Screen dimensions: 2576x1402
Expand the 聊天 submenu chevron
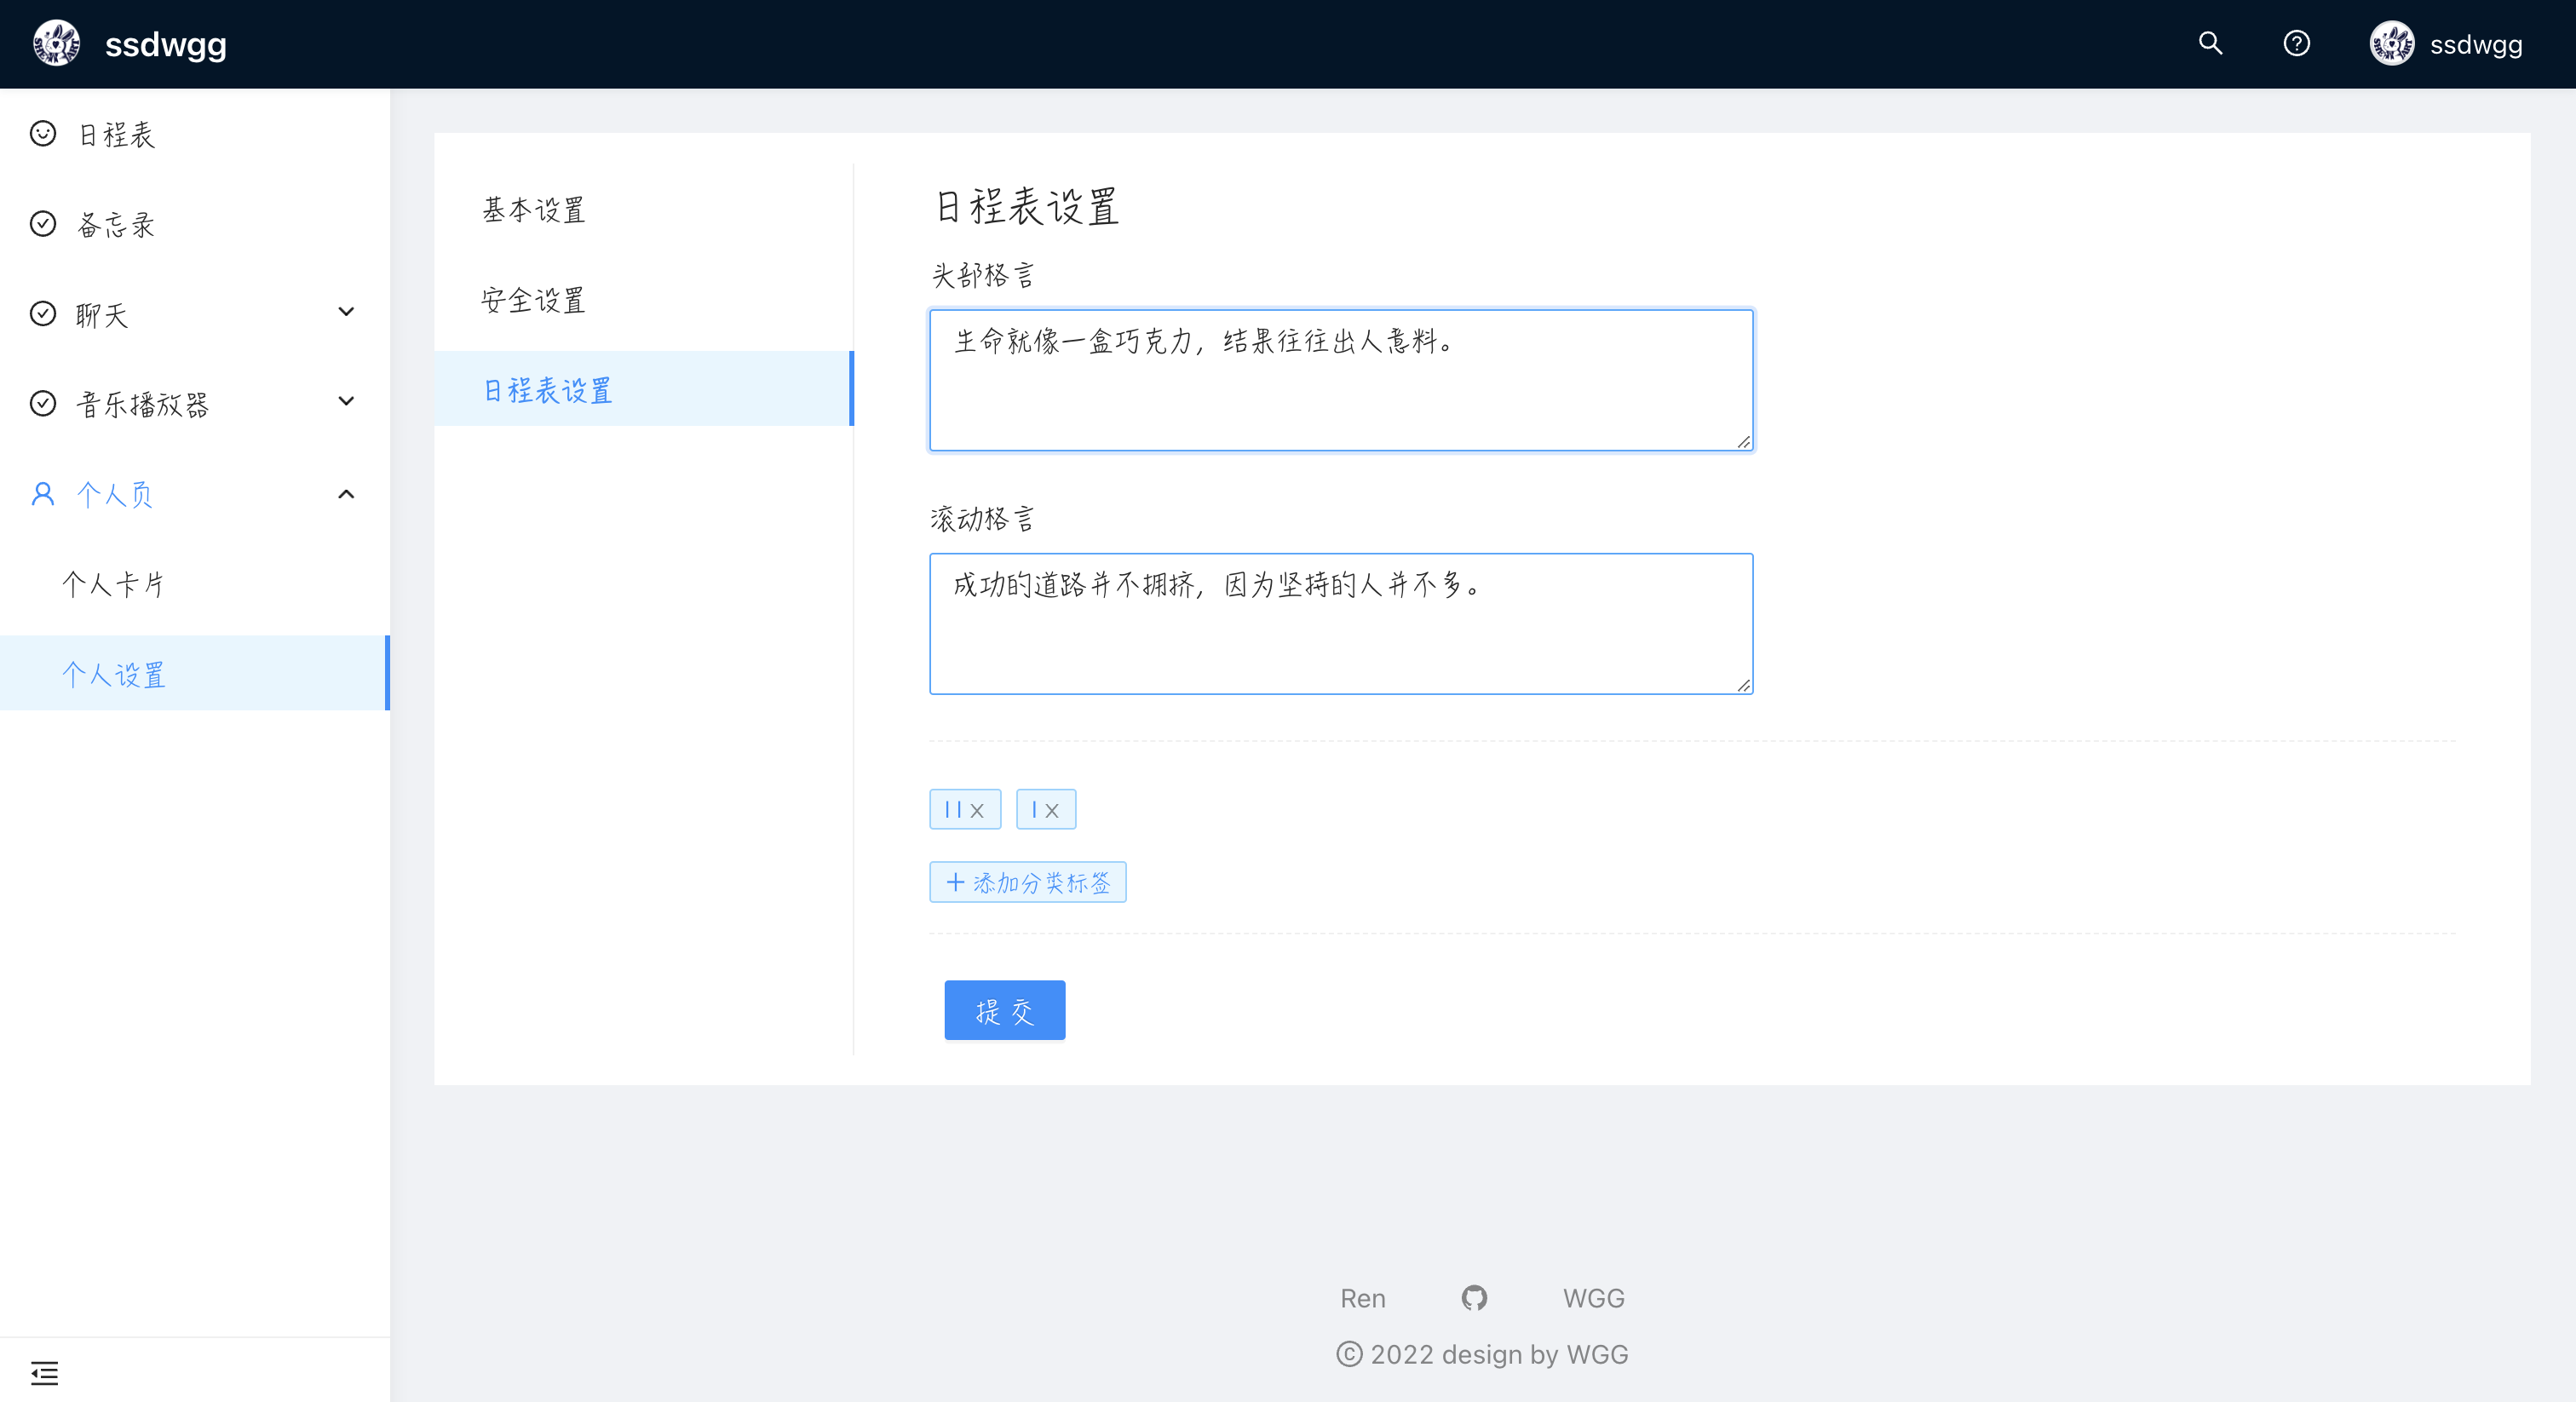click(346, 312)
